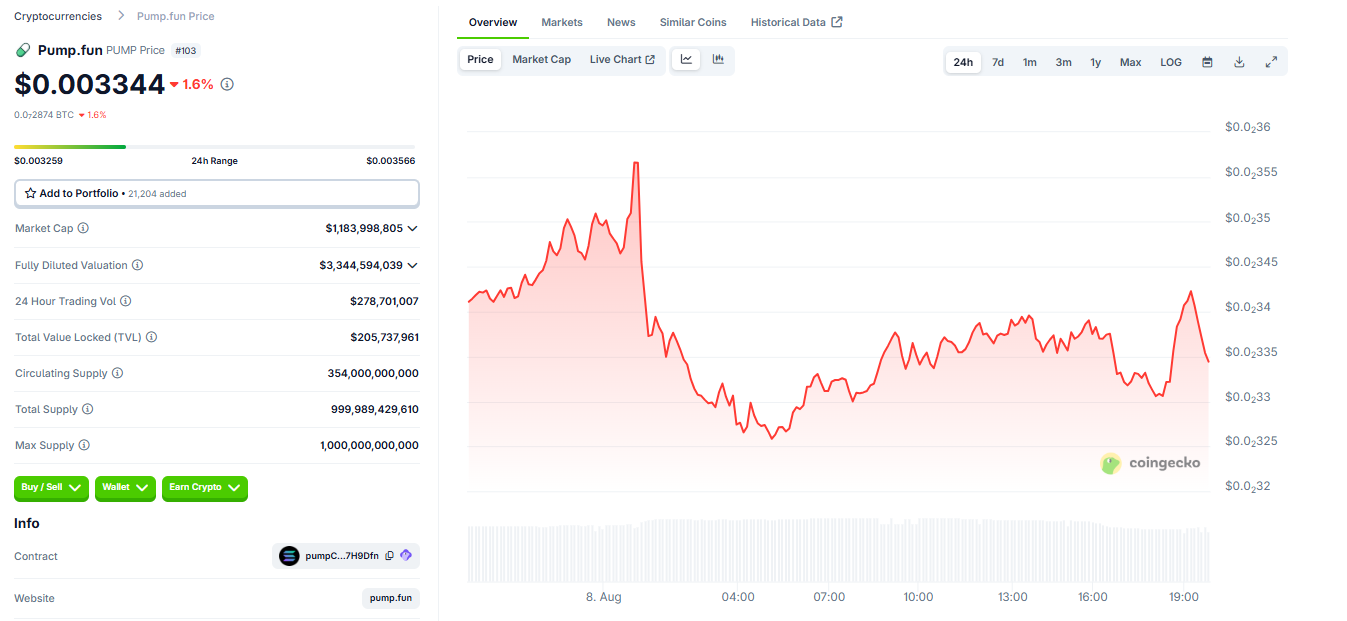Click the 0.0₇2874 BTC price text
The image size is (1347, 621).
[44, 115]
